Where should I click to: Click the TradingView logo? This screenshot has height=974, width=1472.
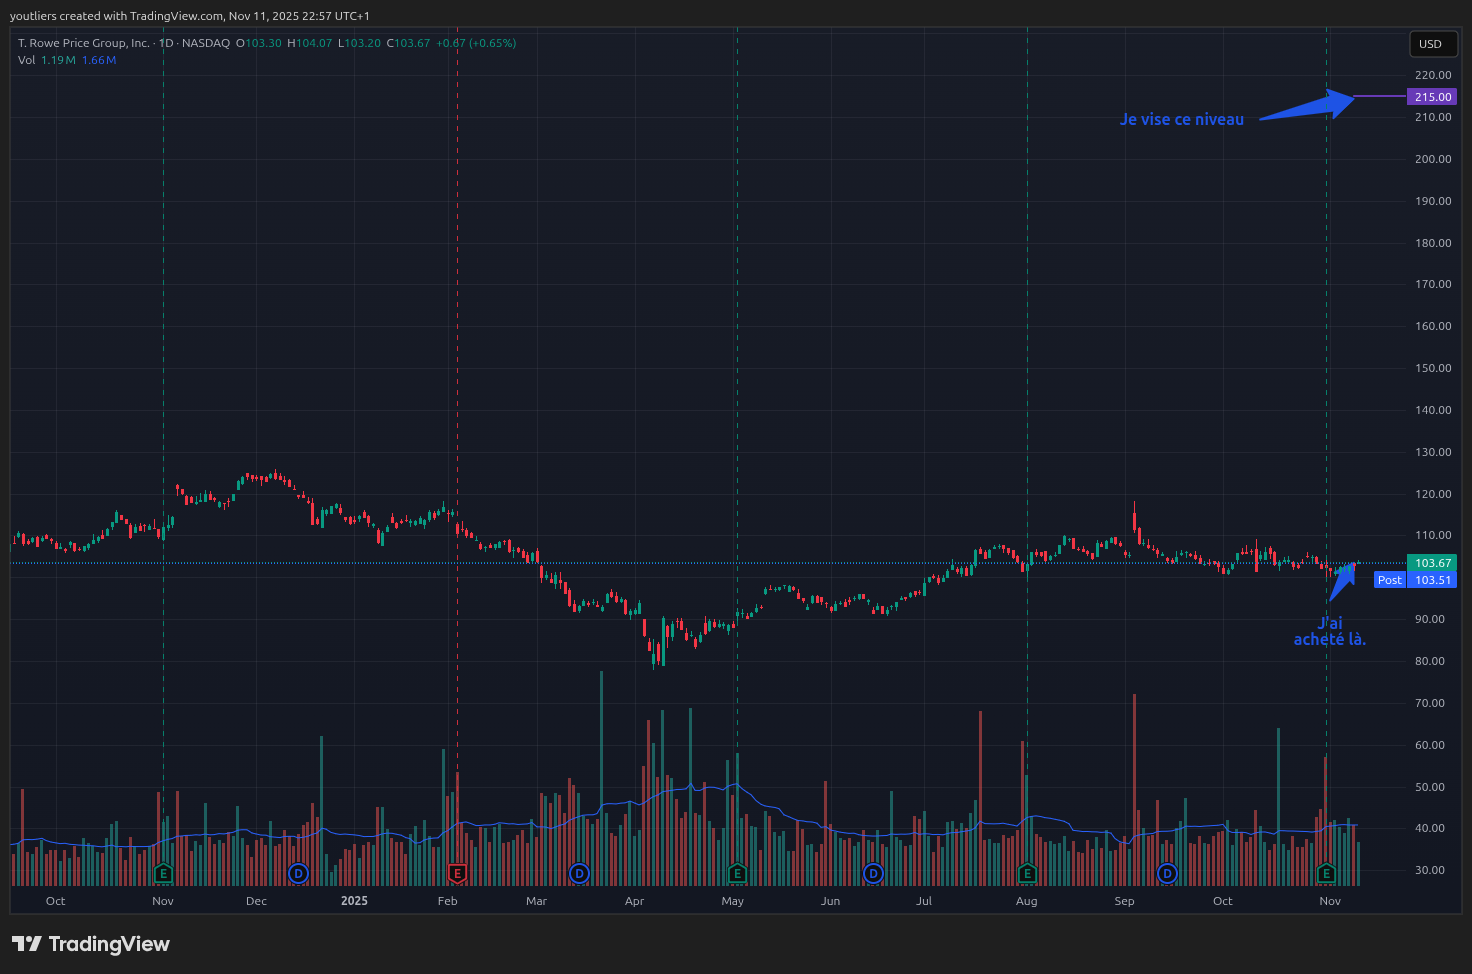(x=91, y=944)
